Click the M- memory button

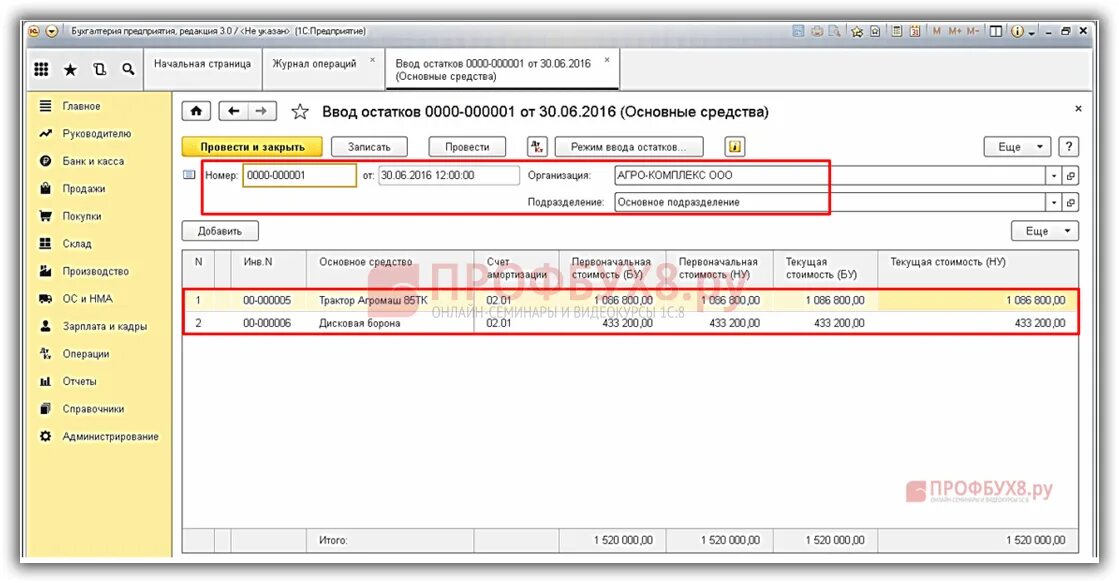pos(973,31)
